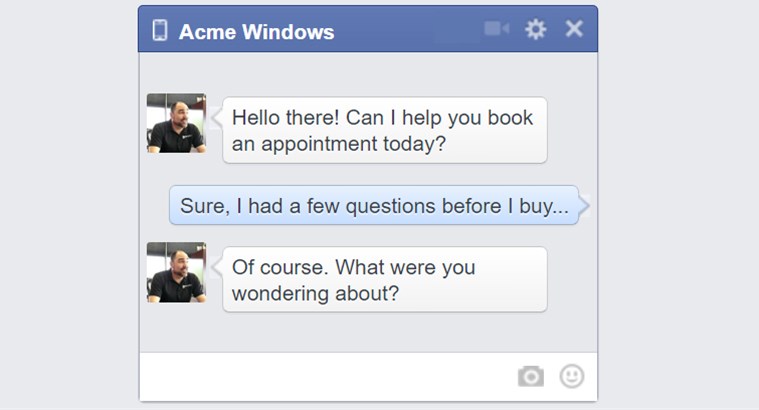Click empty chat area above the first message
Image resolution: width=759 pixels, height=410 pixels.
click(368, 72)
